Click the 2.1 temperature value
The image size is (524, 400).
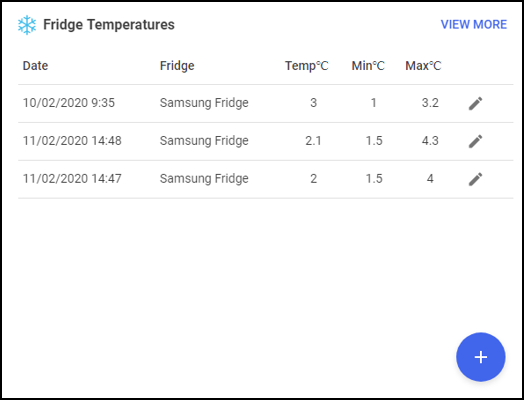pos(313,141)
